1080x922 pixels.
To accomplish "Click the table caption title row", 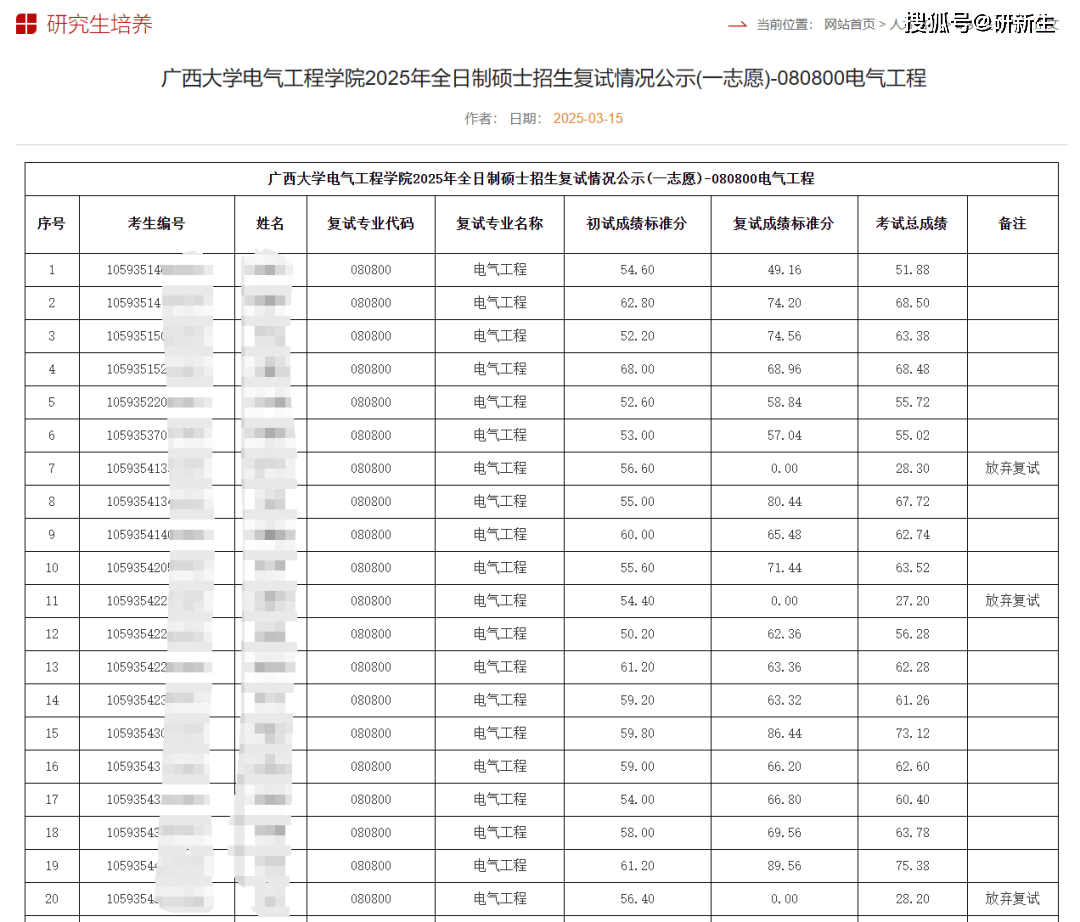I will [541, 179].
